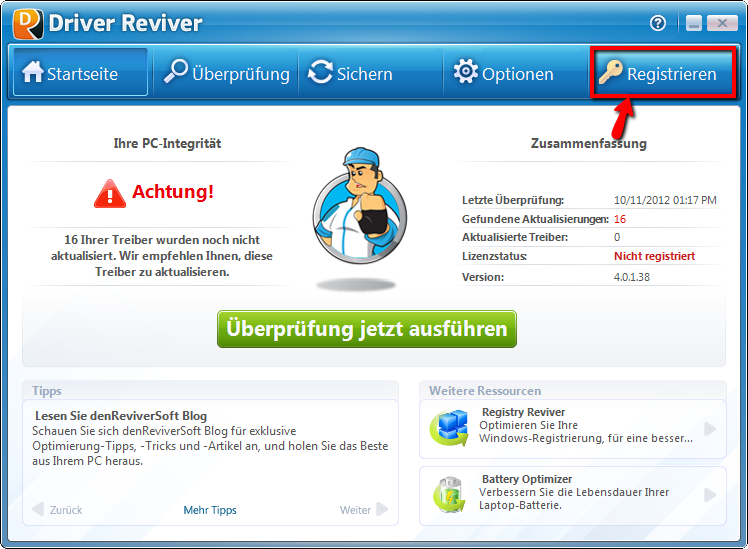Open the Registry Reviver resource title
Viewport: 748px width, 549px height.
(x=523, y=412)
